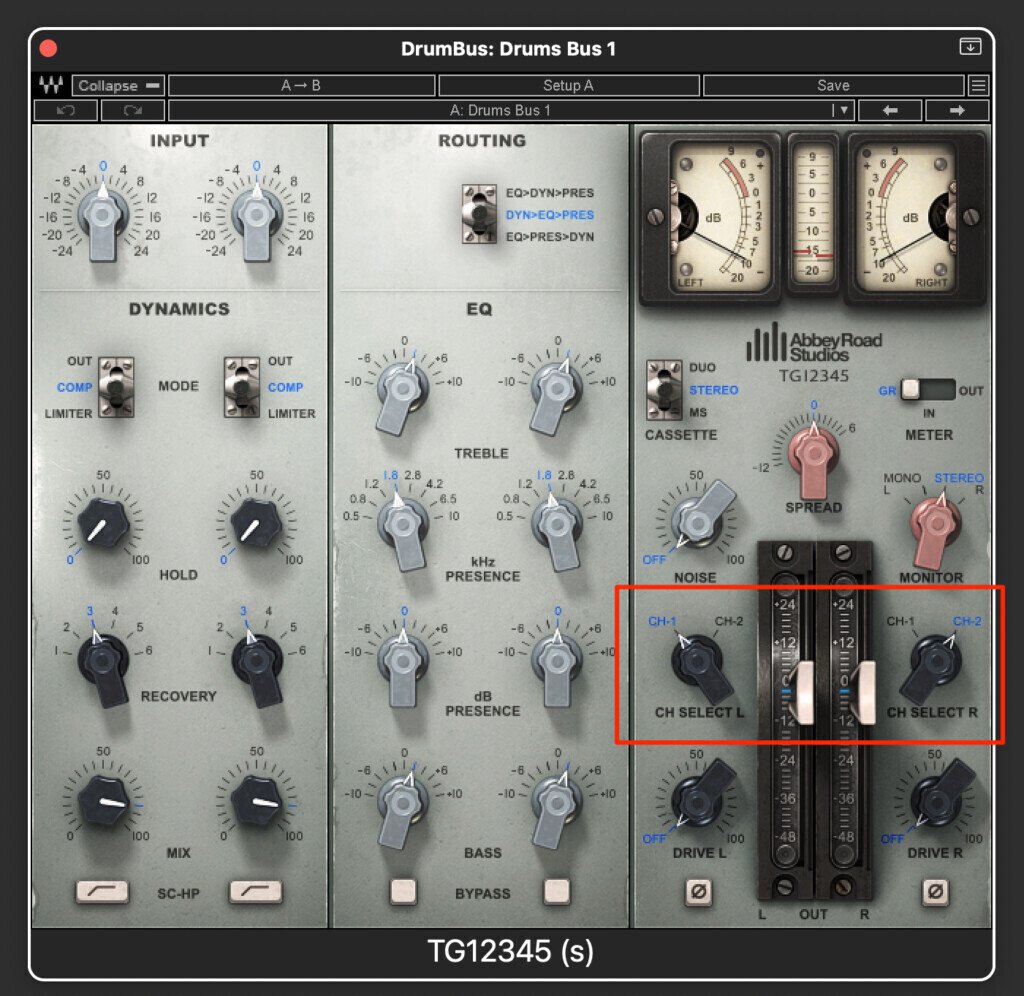Invert phase with Drive R Ø button

tap(935, 892)
